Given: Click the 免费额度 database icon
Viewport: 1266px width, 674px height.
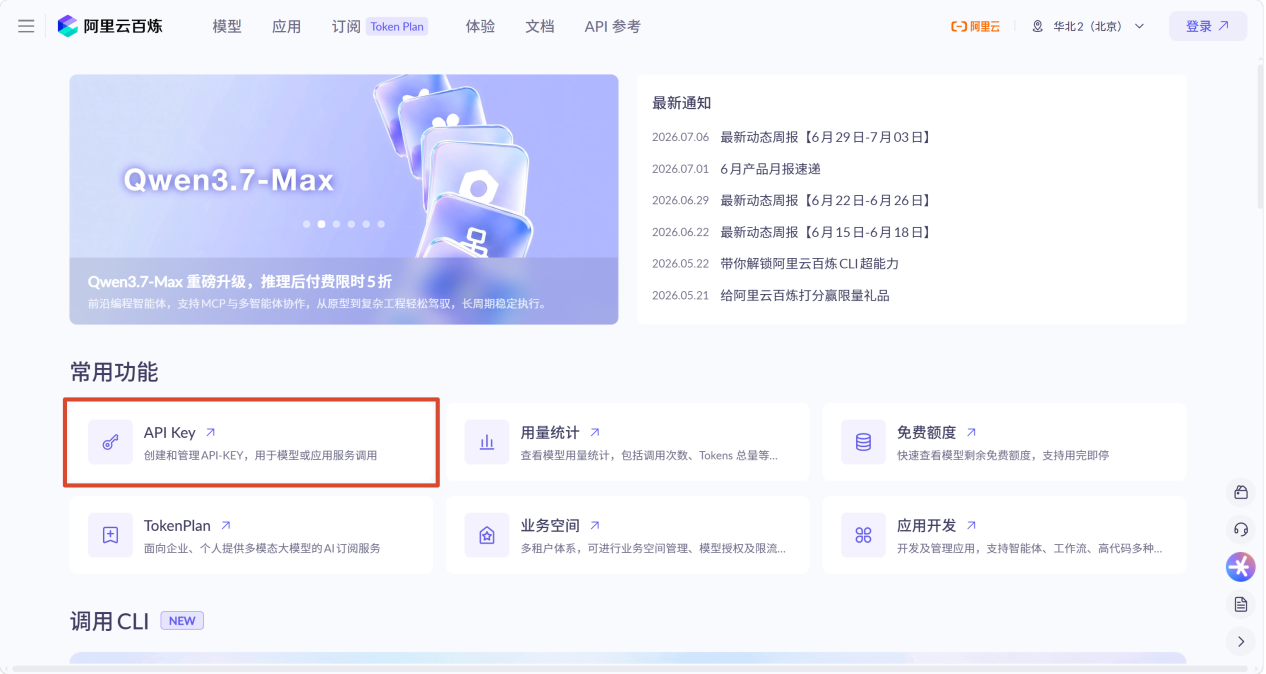Looking at the screenshot, I should [x=863, y=442].
